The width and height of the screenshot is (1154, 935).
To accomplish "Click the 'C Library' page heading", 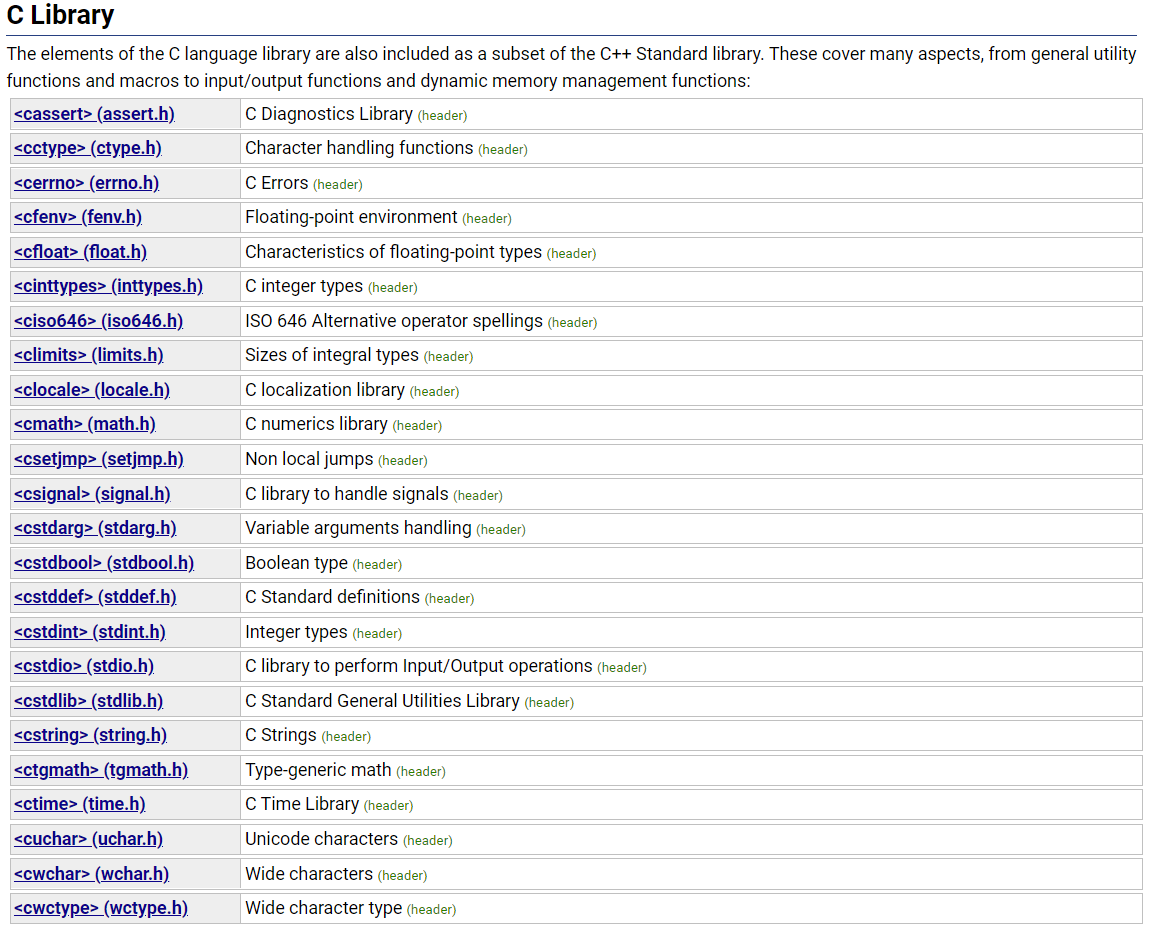I will (60, 15).
